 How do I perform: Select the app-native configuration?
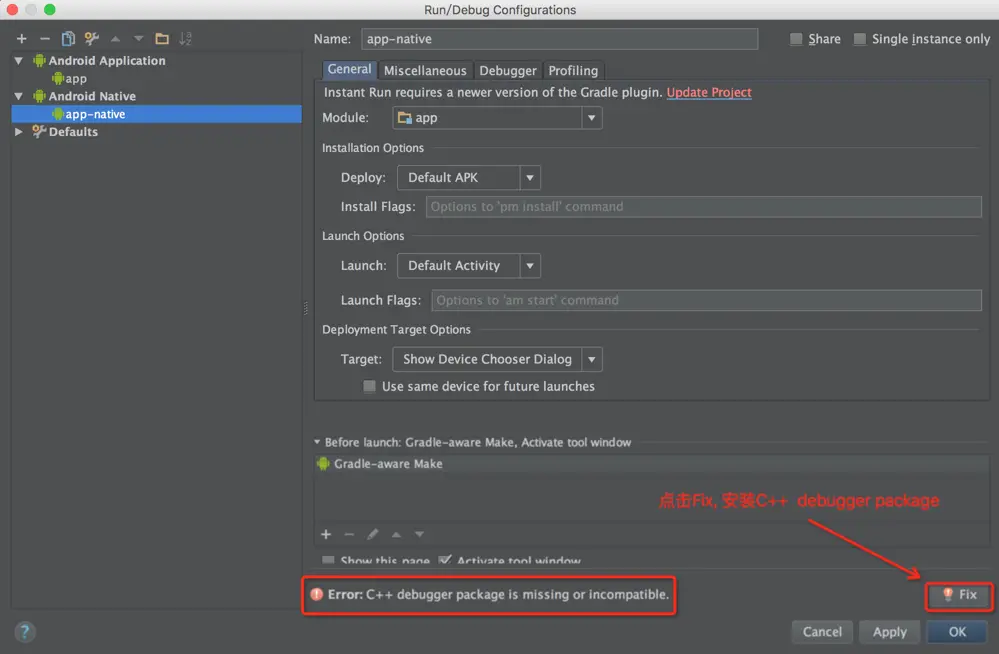pos(157,114)
